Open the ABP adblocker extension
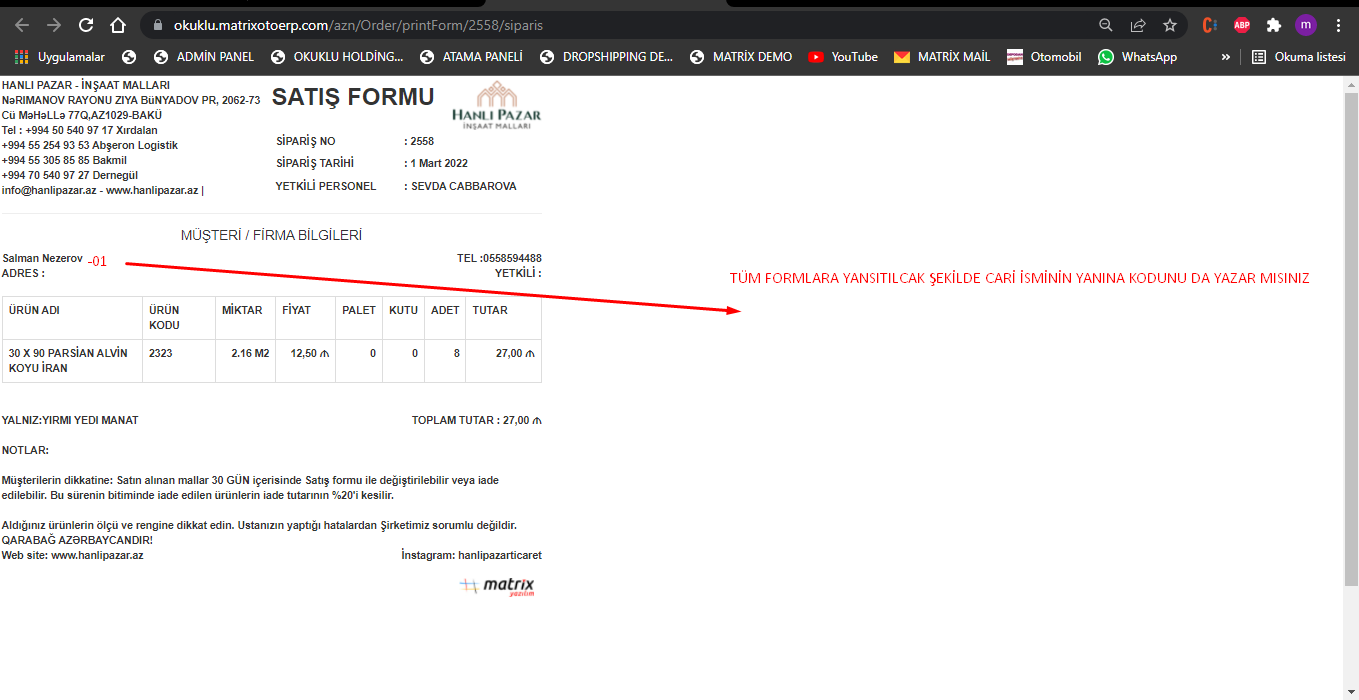This screenshot has width=1359, height=700. click(x=1241, y=25)
